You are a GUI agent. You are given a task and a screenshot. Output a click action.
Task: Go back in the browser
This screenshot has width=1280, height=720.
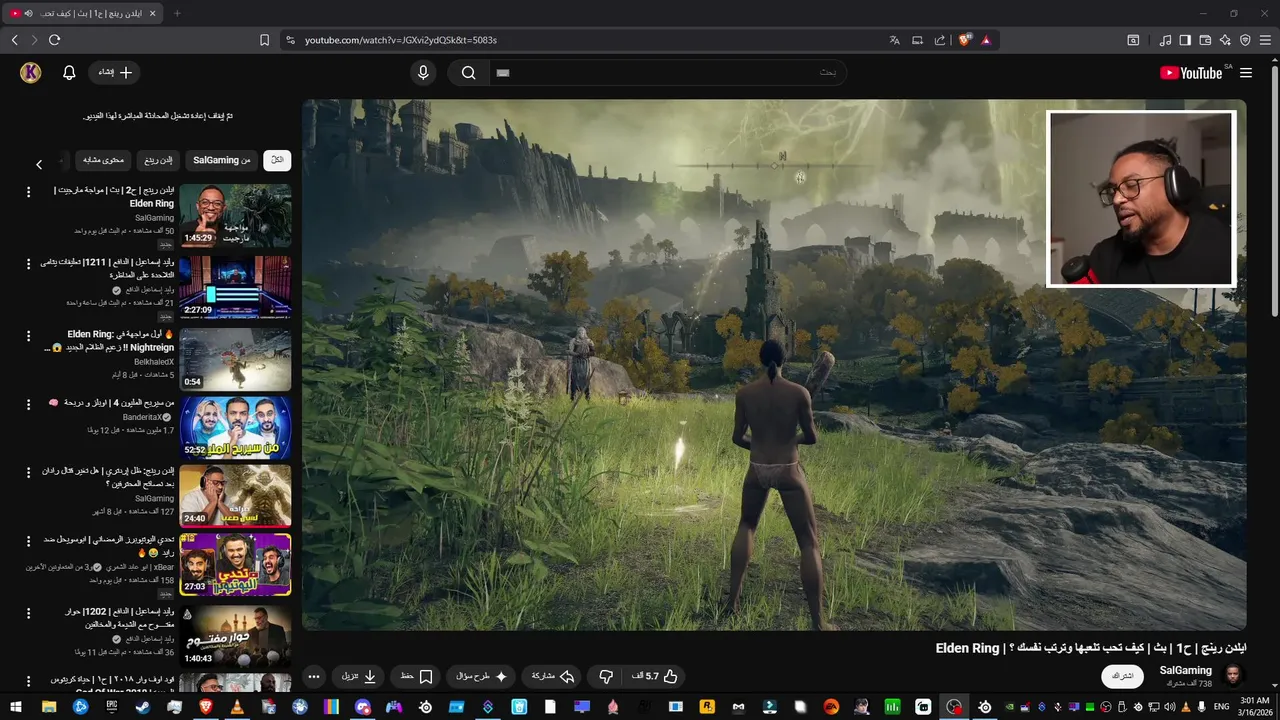(x=14, y=40)
